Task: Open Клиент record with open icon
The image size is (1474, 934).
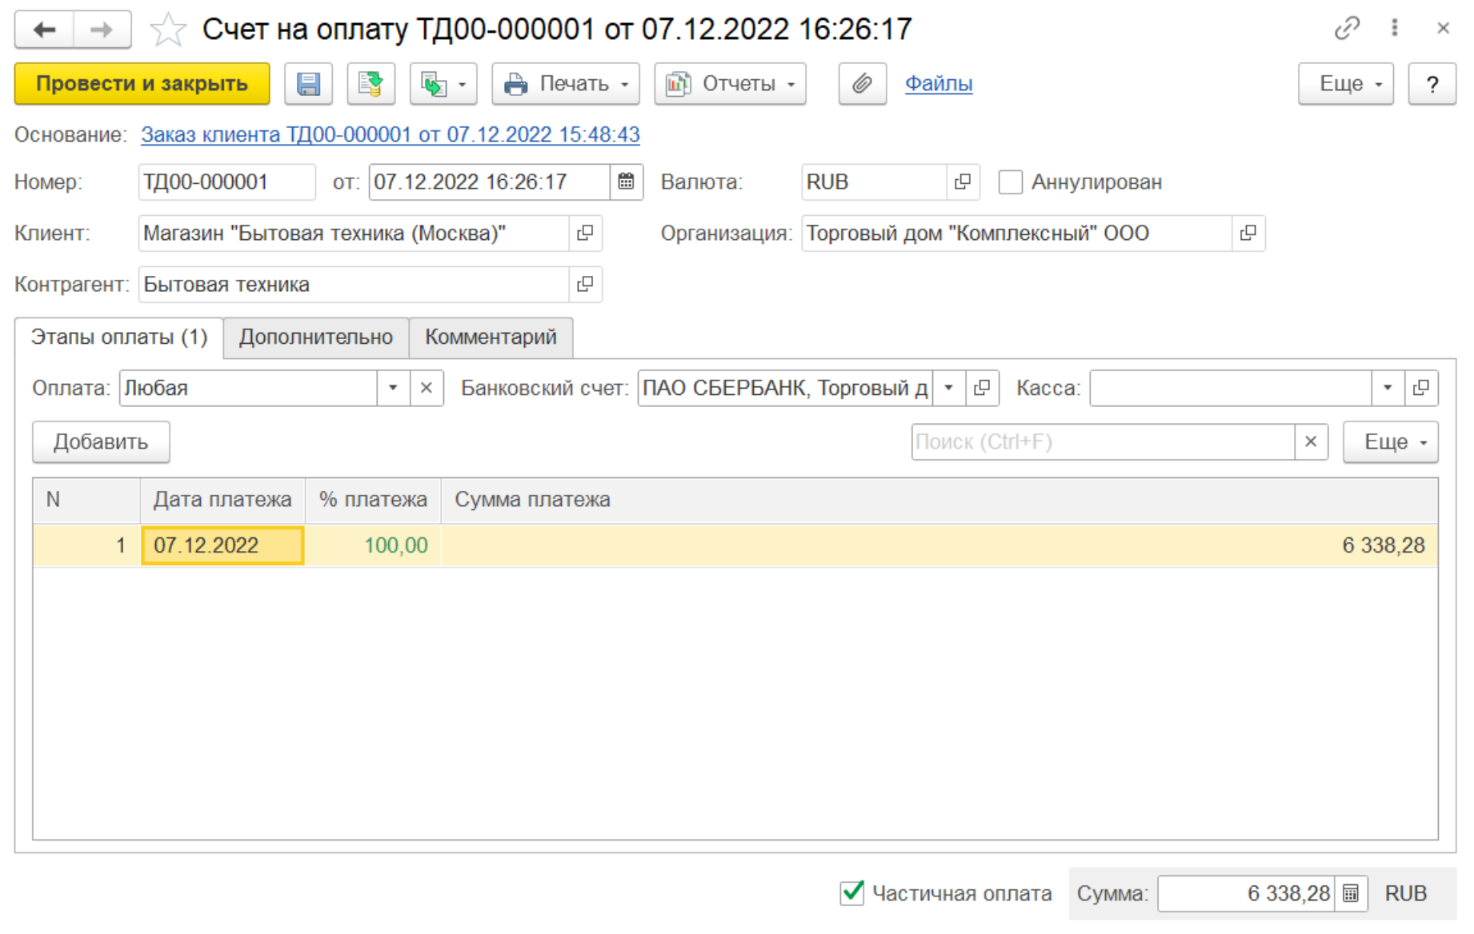Action: (585, 233)
